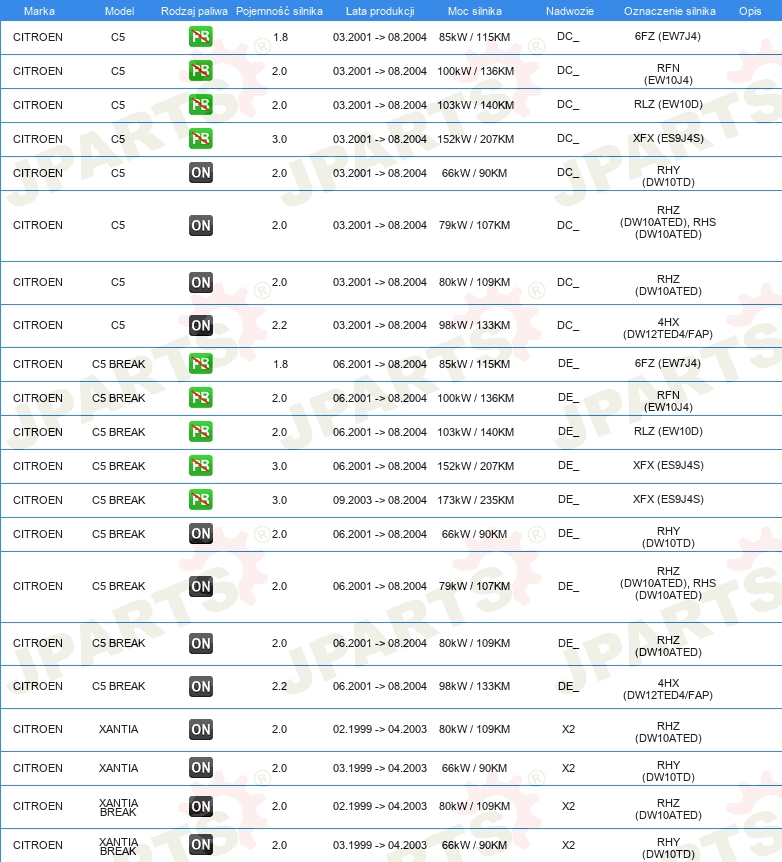Select 'XFX (ES9J4S)' in the 173kW row
This screenshot has width=782, height=862.
pos(668,499)
